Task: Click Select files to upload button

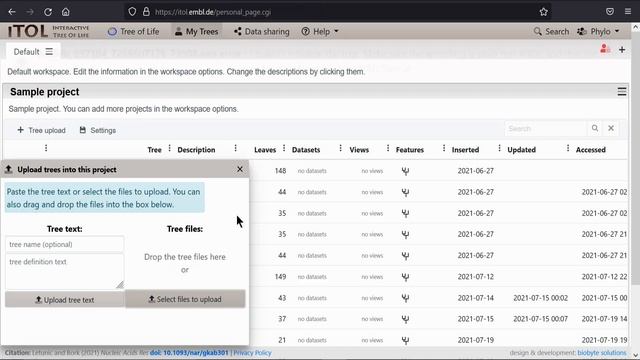Action: [185, 299]
